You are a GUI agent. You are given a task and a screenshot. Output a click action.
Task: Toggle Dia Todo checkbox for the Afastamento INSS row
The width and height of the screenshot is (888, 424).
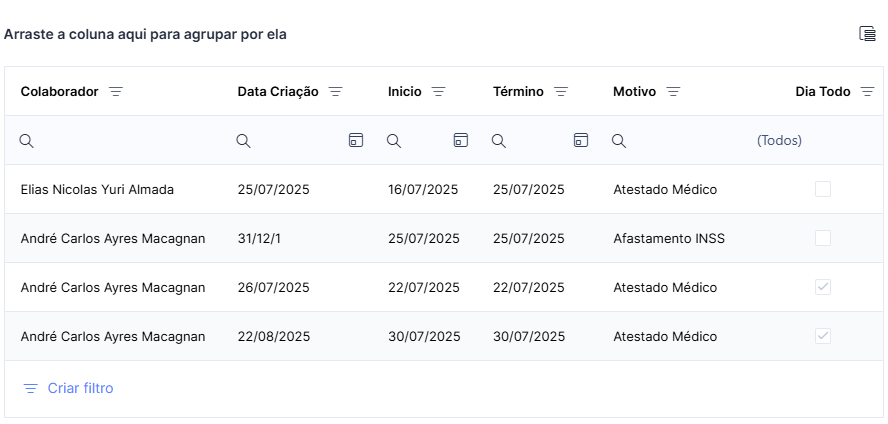tap(823, 238)
